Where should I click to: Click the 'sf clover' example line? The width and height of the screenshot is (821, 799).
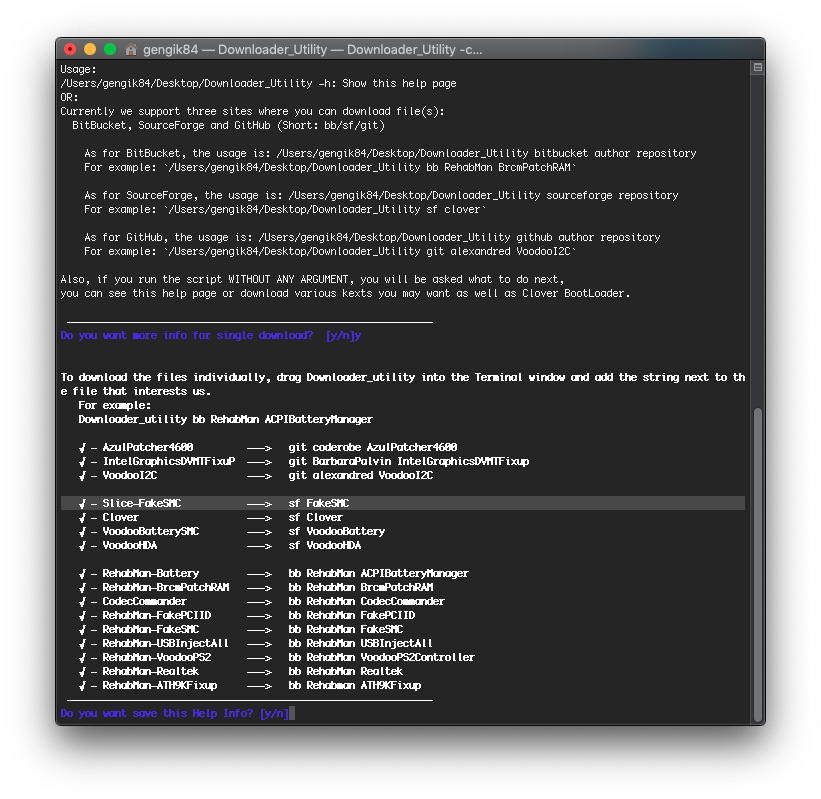285,209
